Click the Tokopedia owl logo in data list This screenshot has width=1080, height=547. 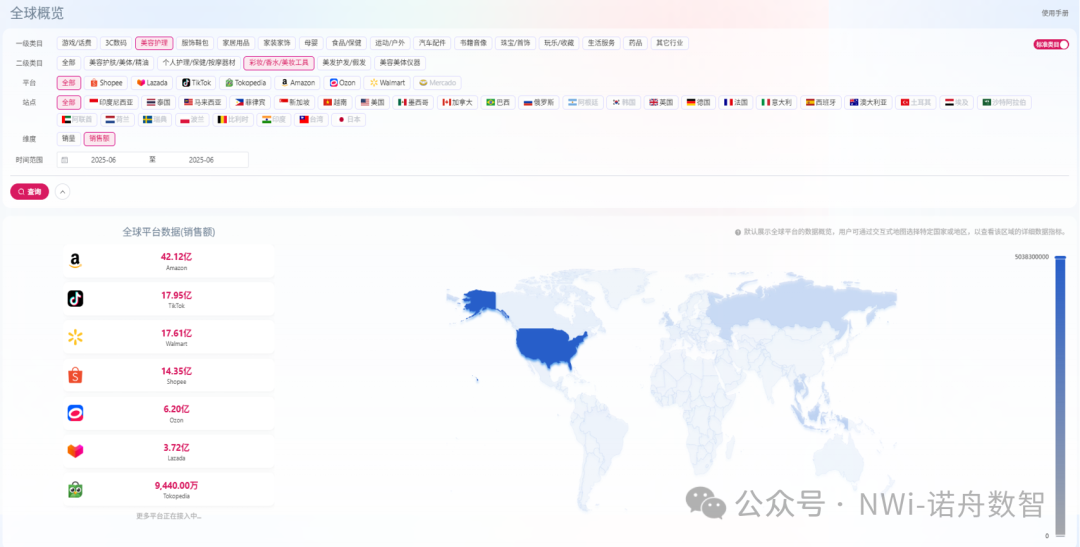[x=75, y=489]
